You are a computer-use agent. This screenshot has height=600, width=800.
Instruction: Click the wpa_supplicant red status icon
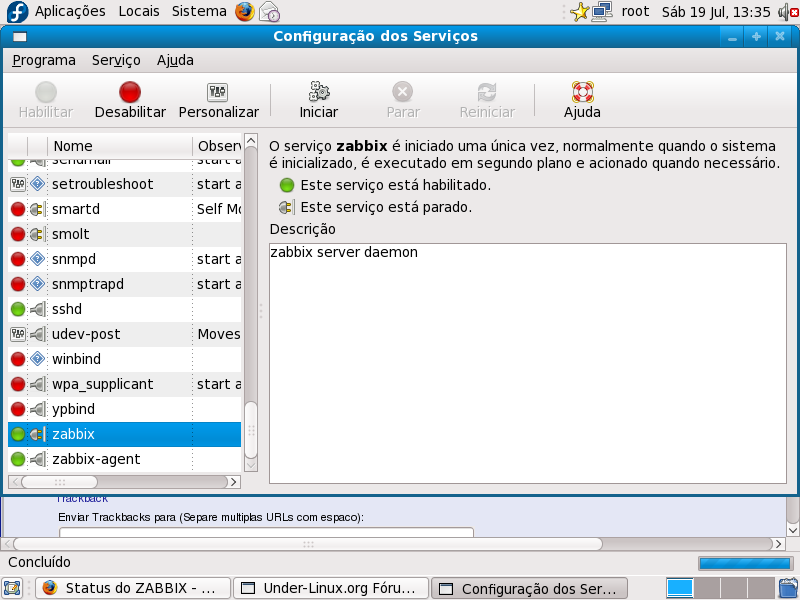pyautogui.click(x=18, y=384)
